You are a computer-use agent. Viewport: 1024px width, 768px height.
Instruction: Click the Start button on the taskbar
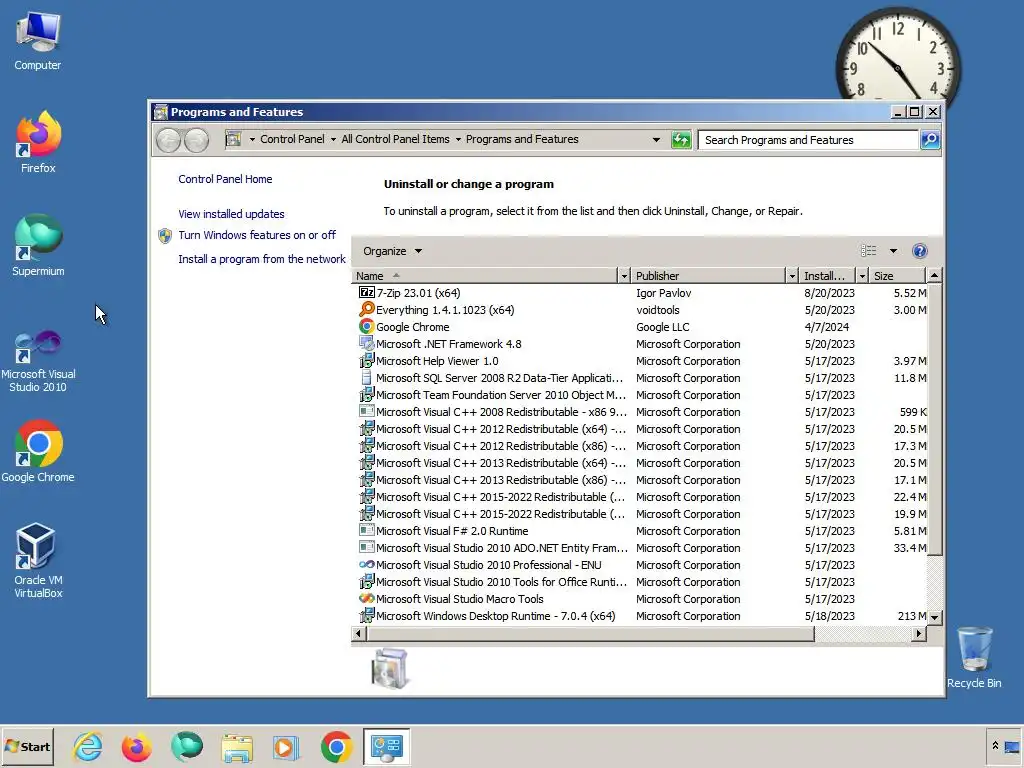(27, 746)
